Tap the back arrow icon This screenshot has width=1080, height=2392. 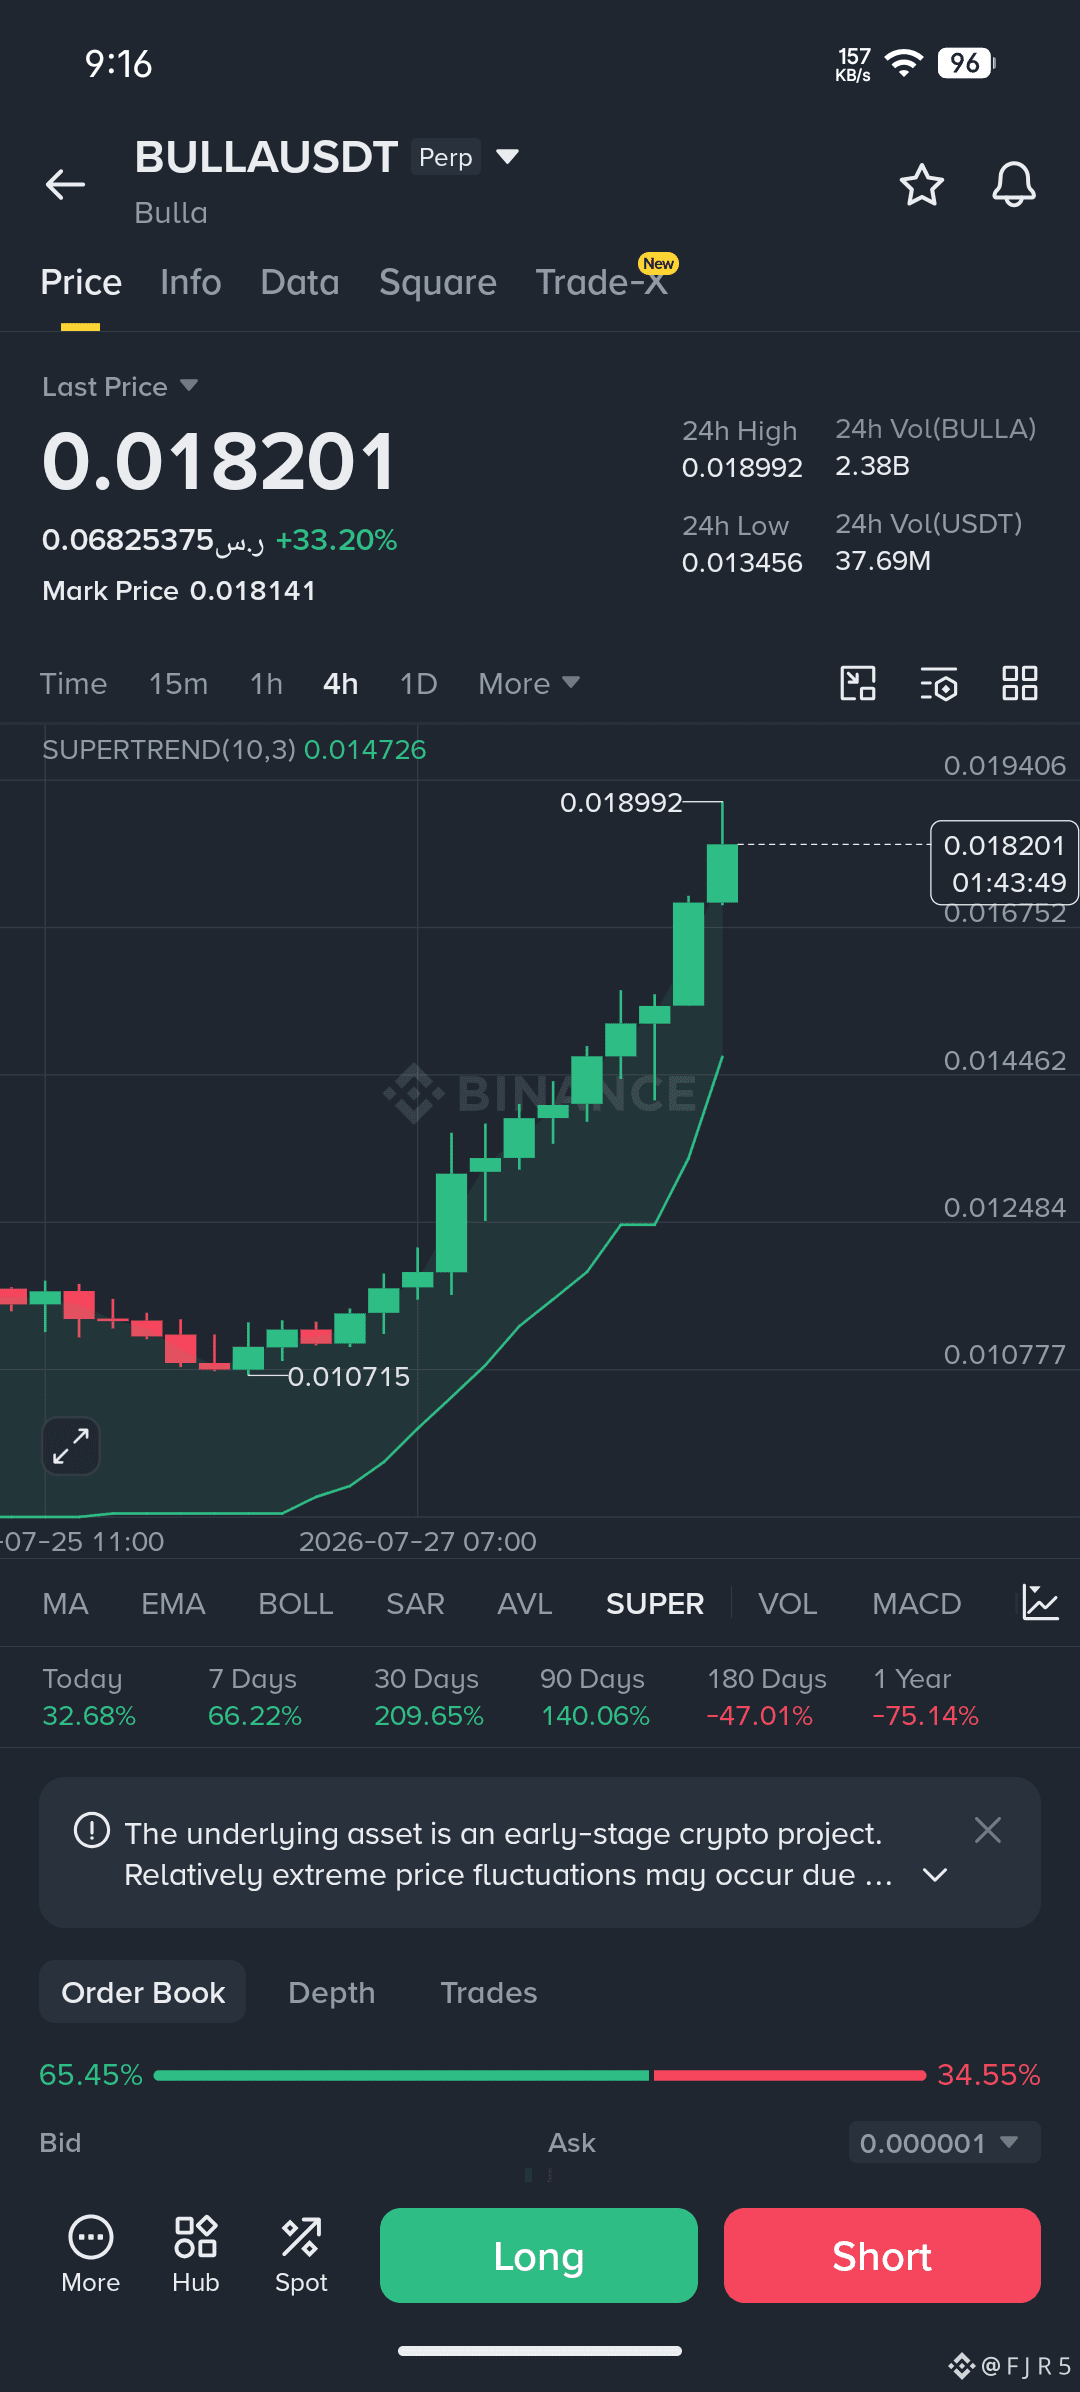65,184
